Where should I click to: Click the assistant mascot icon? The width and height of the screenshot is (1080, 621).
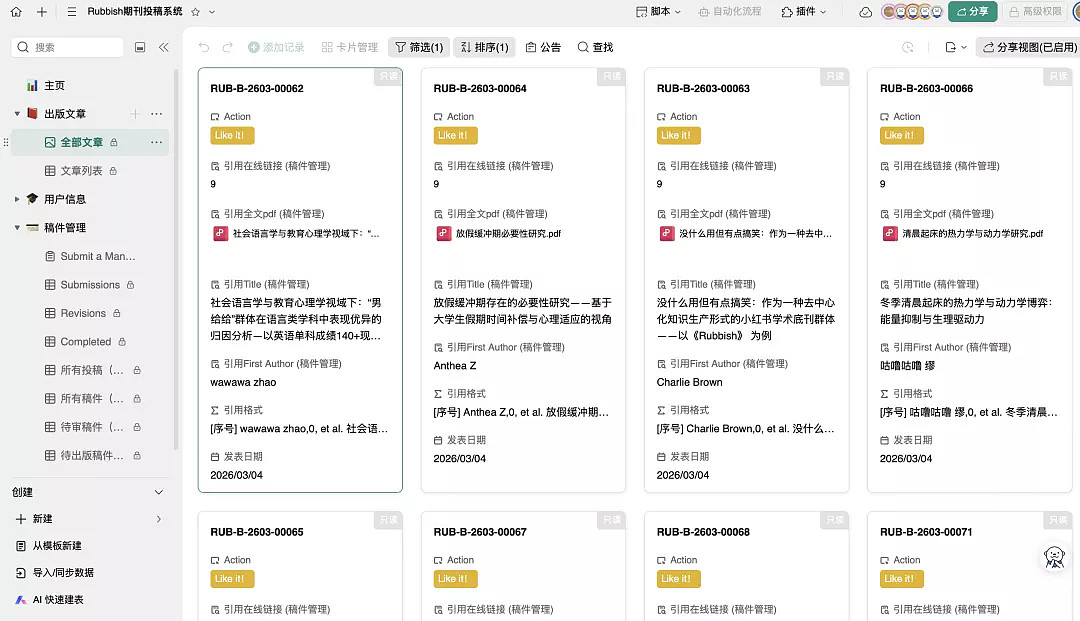(1054, 557)
